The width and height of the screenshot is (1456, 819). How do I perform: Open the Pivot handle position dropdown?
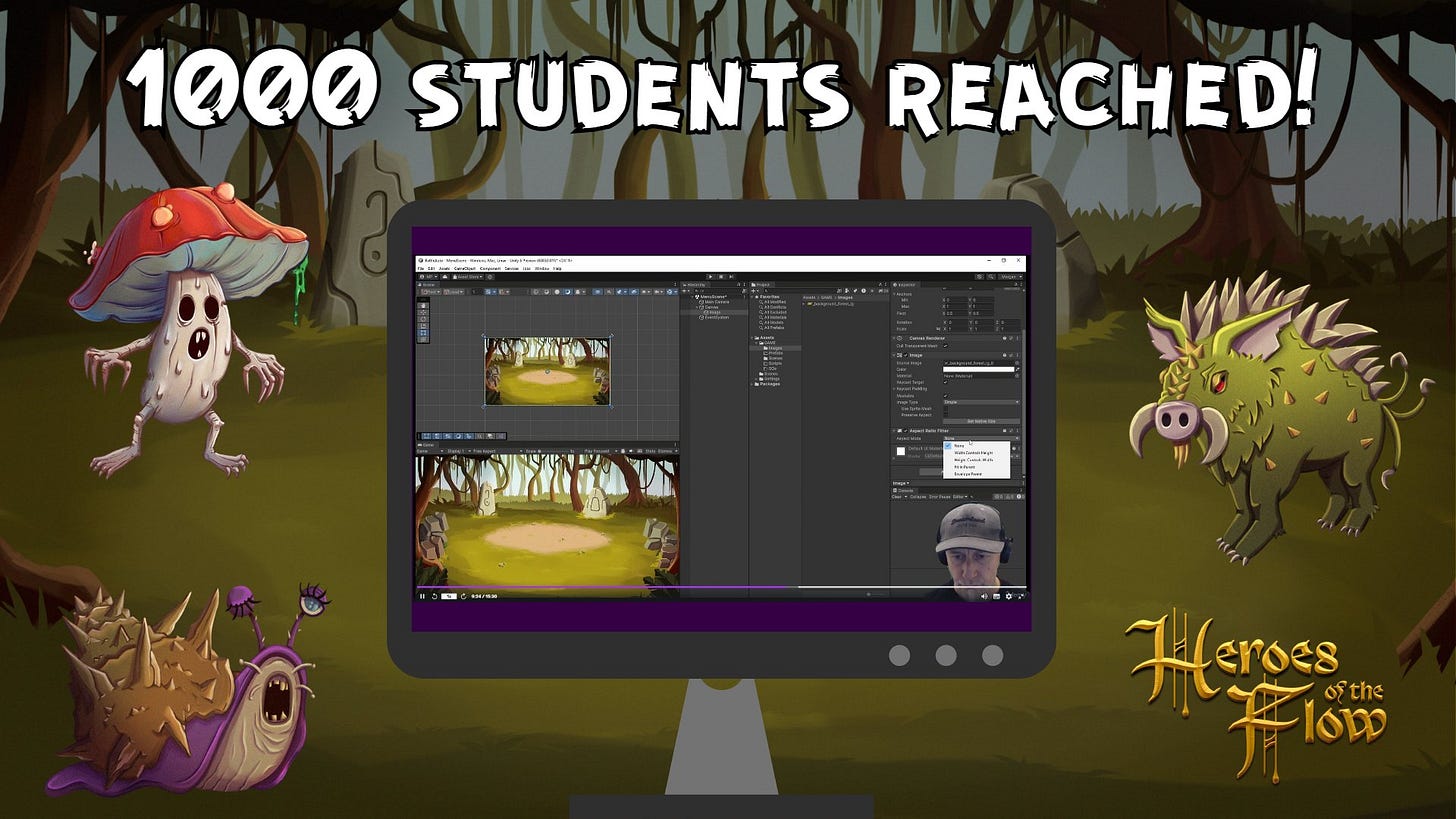click(431, 292)
